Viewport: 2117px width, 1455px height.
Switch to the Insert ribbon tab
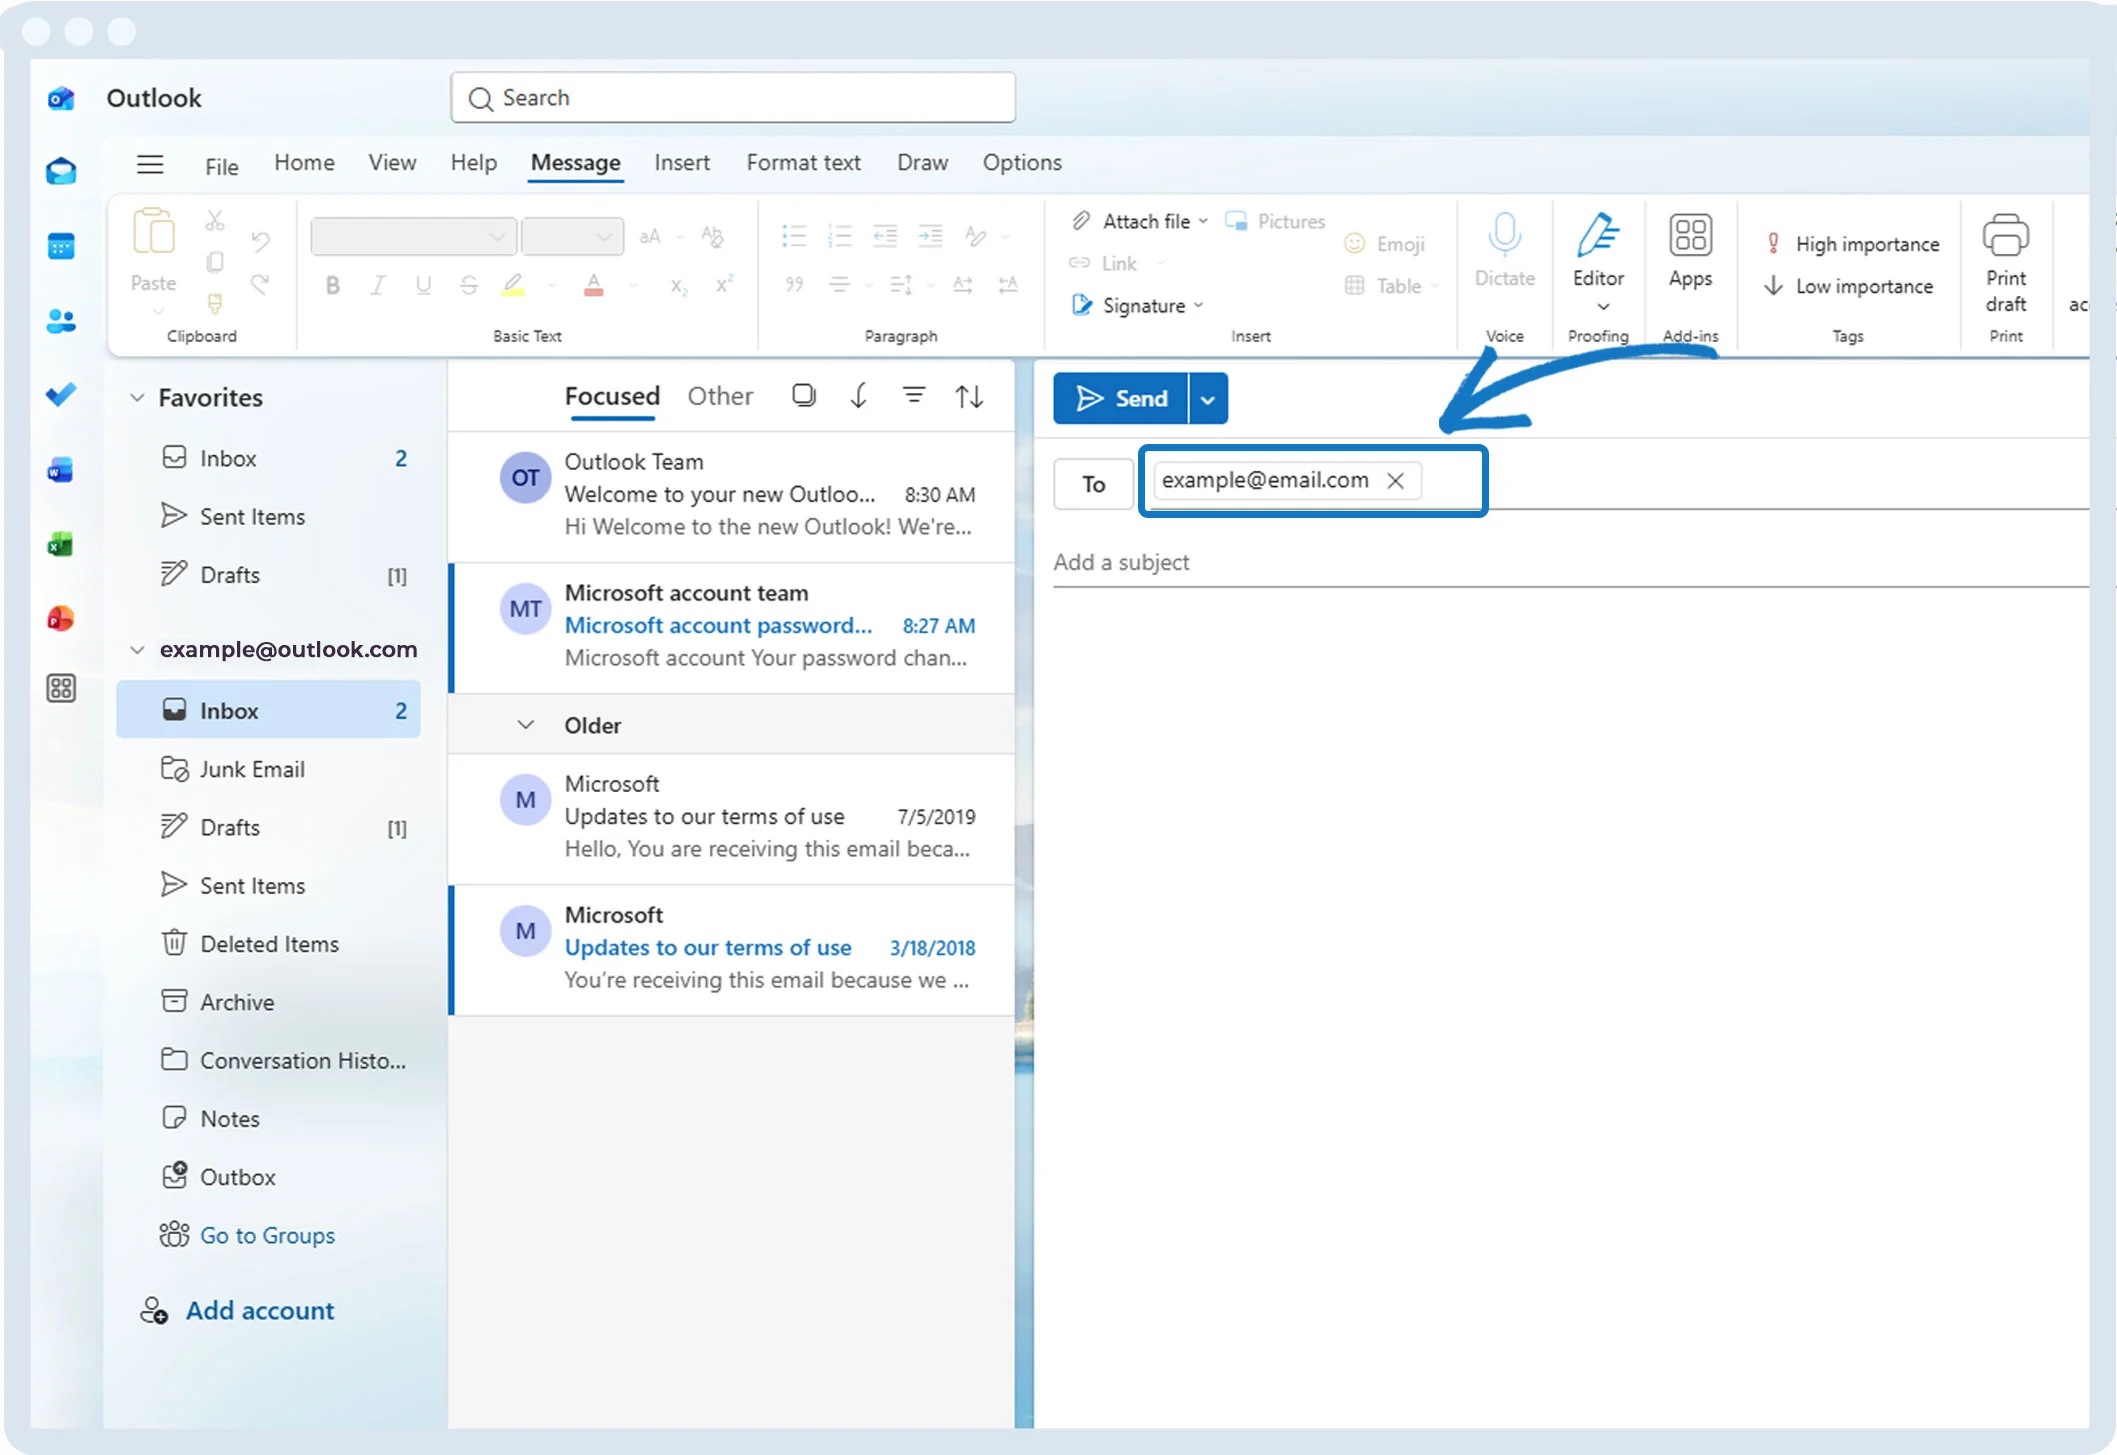point(682,163)
